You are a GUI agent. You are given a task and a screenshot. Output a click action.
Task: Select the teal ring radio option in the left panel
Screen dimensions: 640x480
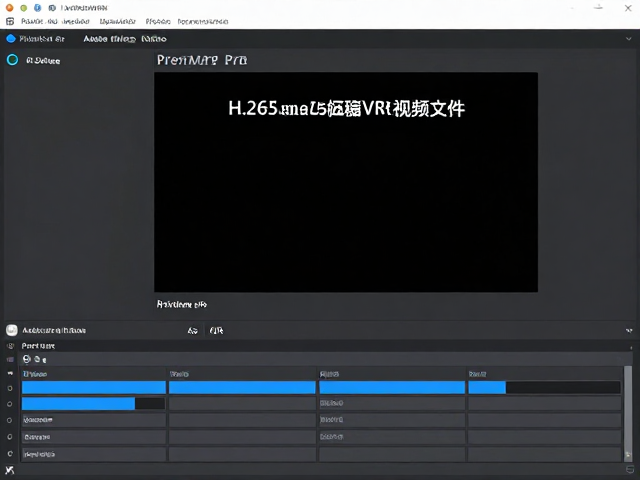point(13,60)
